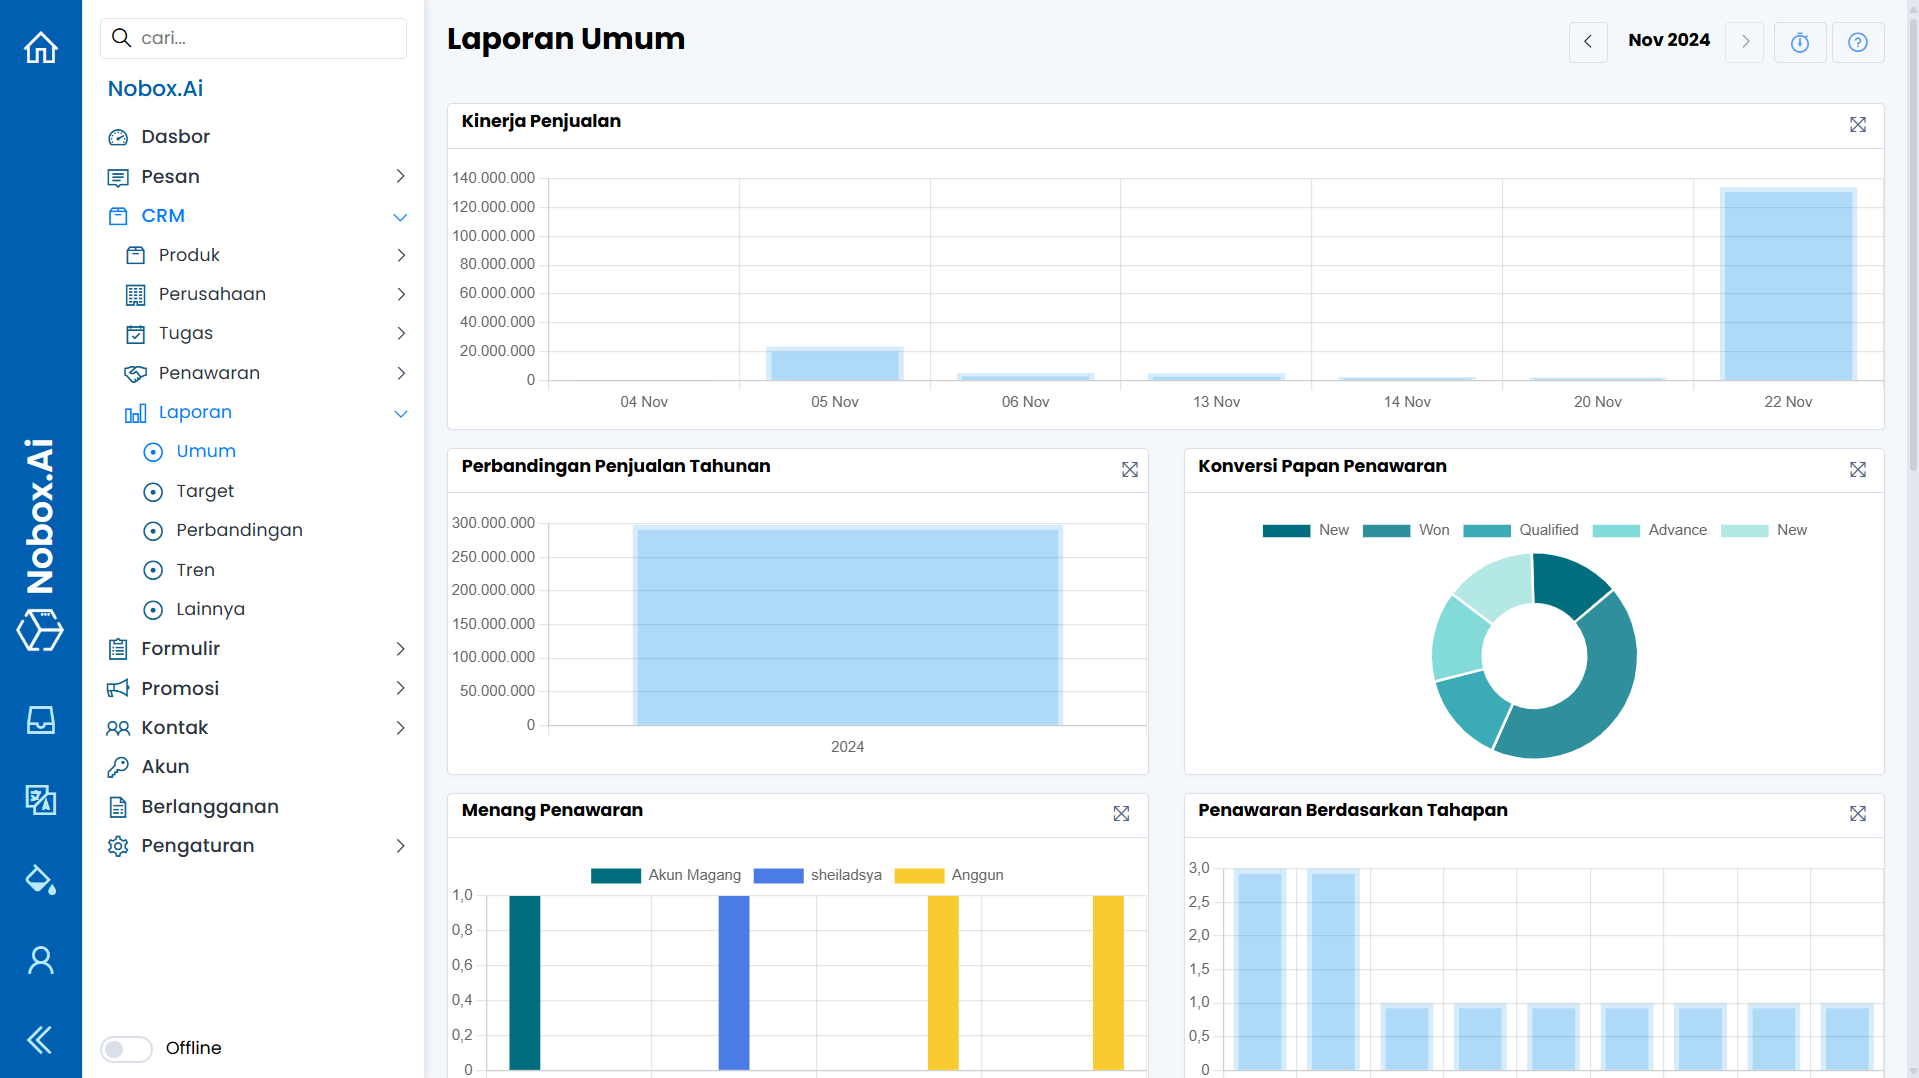1919x1078 pixels.
Task: Click the timer icon in header
Action: click(1799, 42)
